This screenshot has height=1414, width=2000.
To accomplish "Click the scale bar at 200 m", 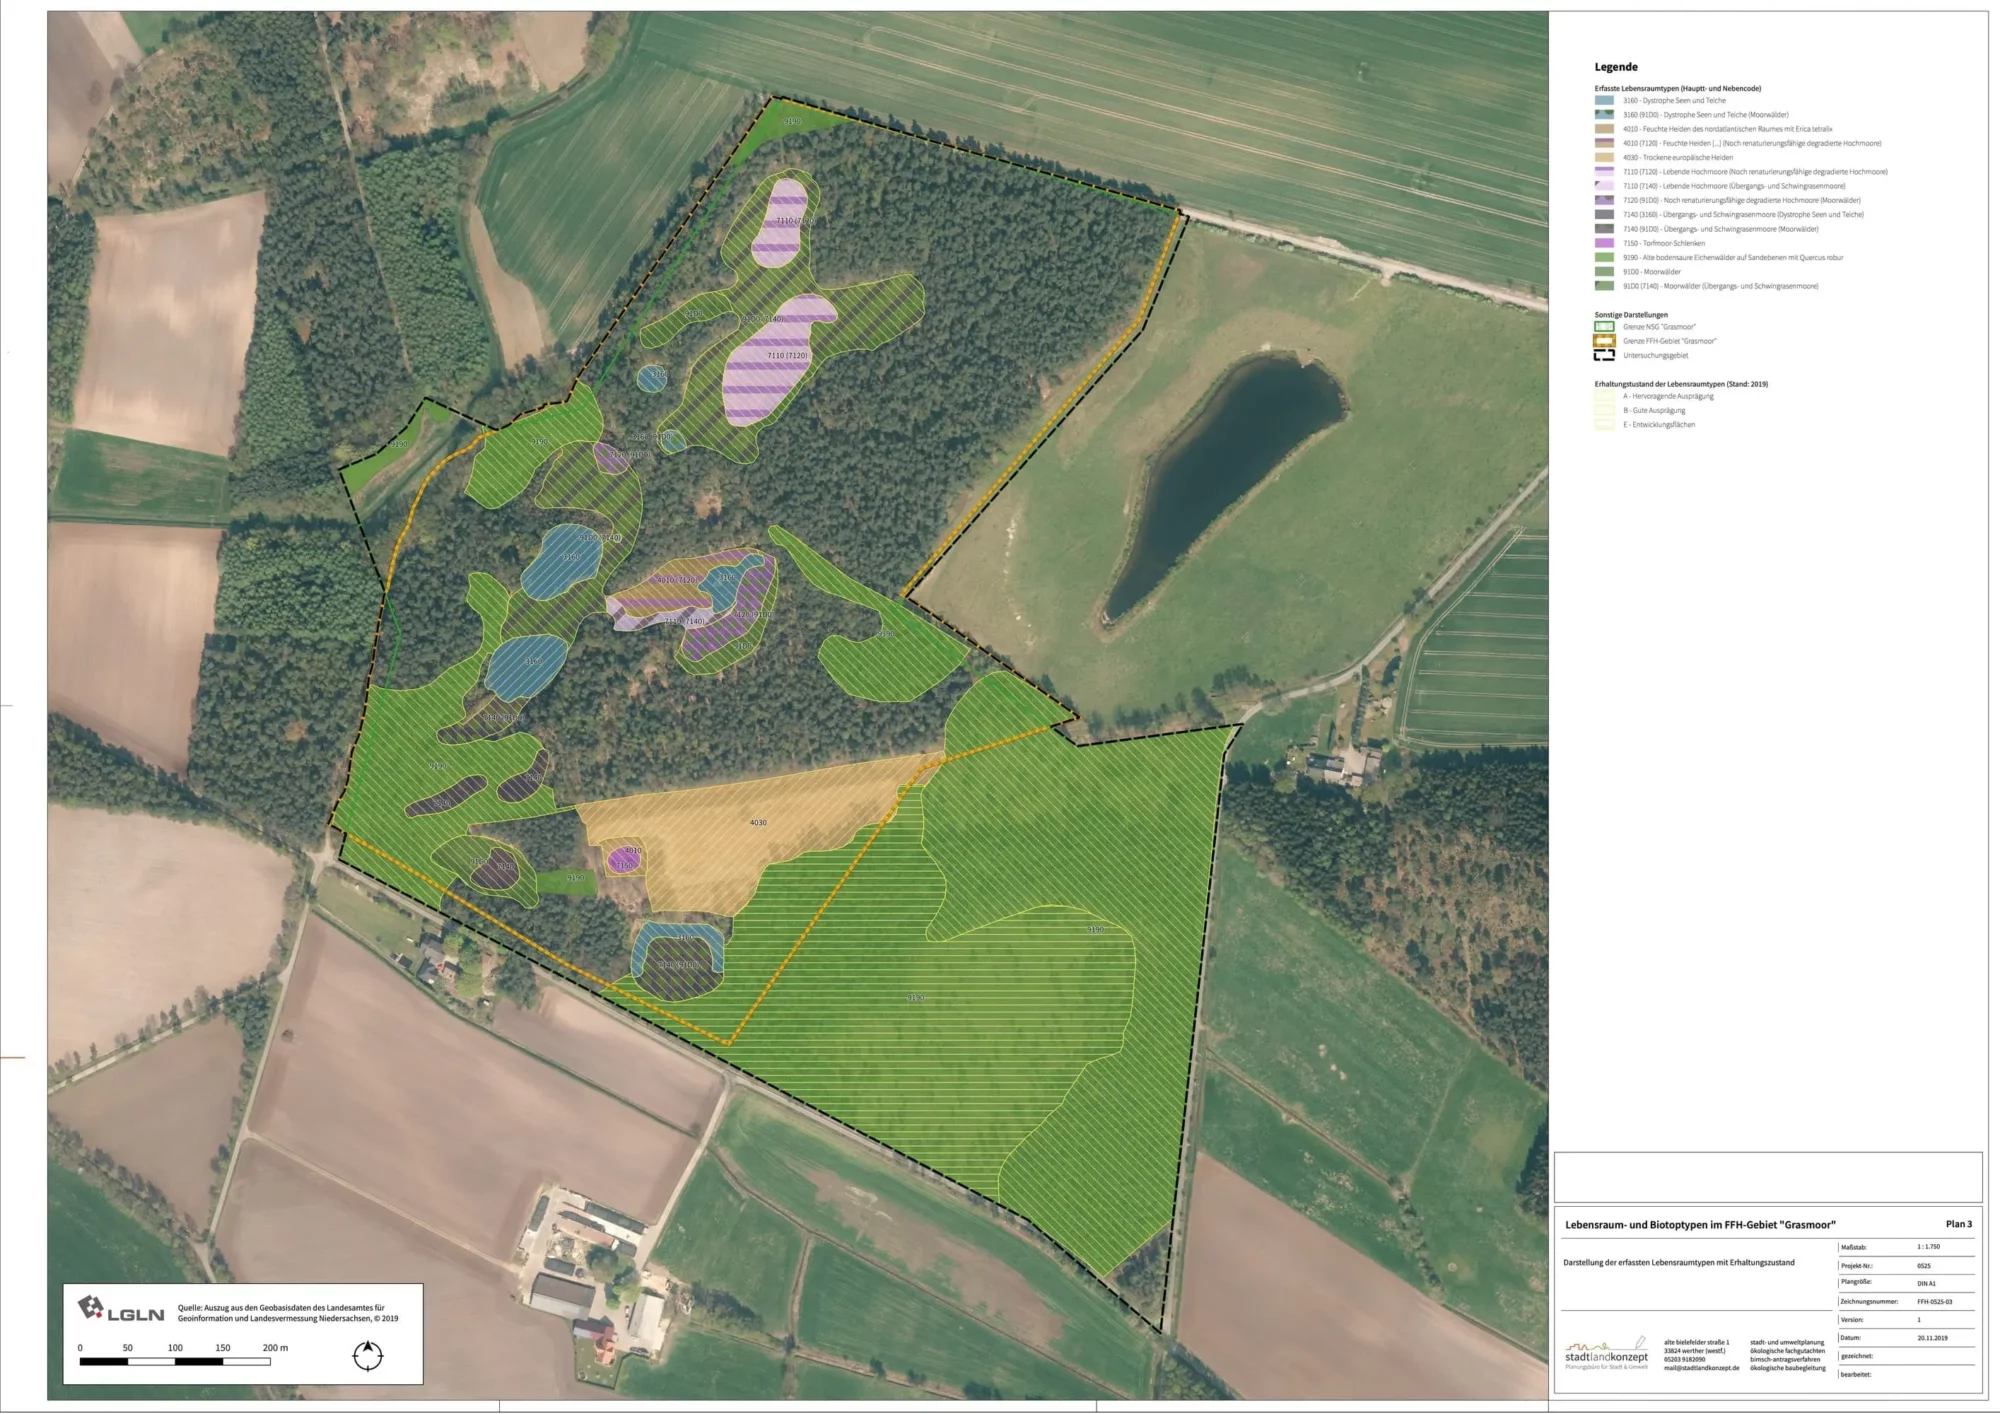I will click(271, 1361).
